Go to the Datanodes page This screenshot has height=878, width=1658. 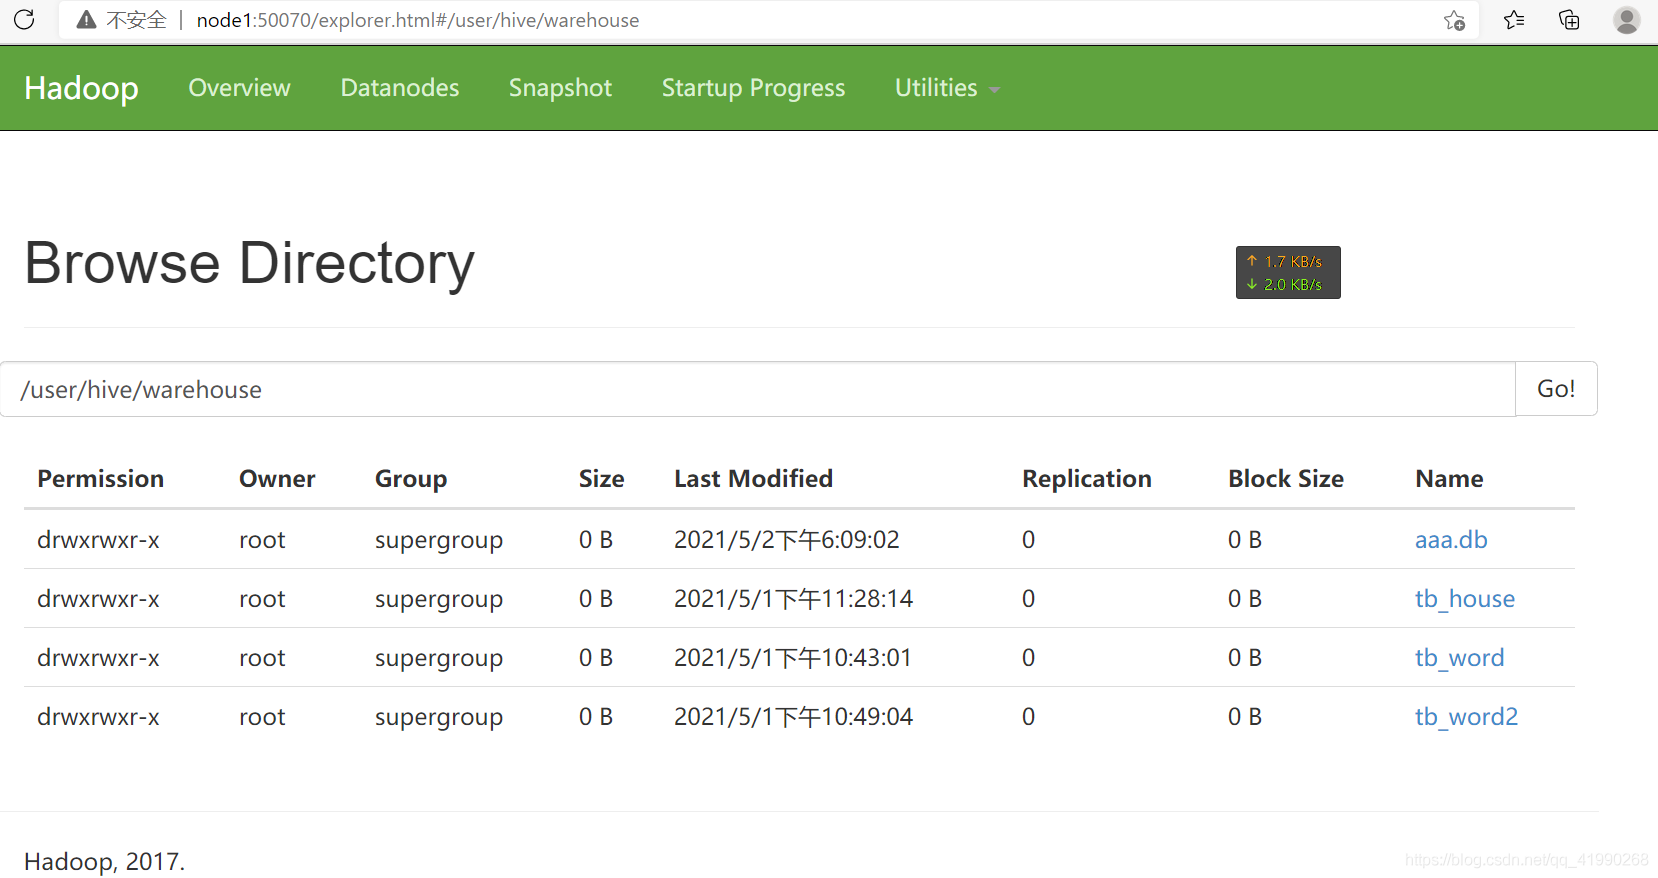[400, 88]
